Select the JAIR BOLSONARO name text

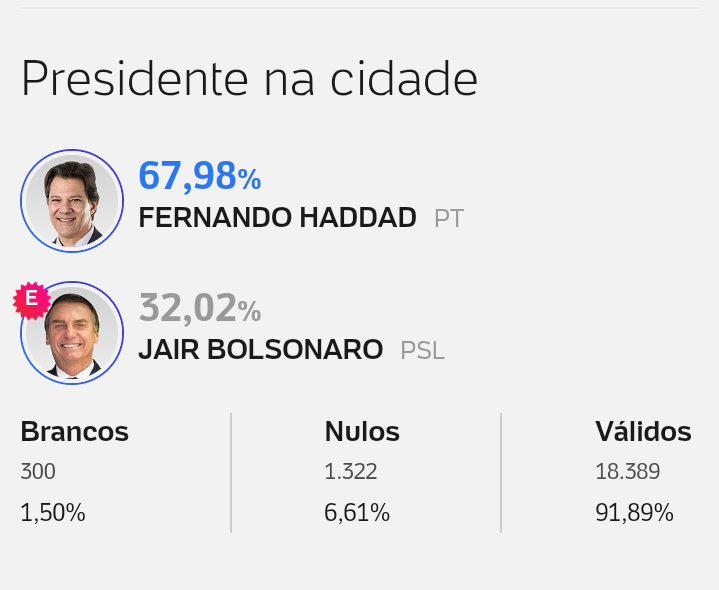[260, 350]
